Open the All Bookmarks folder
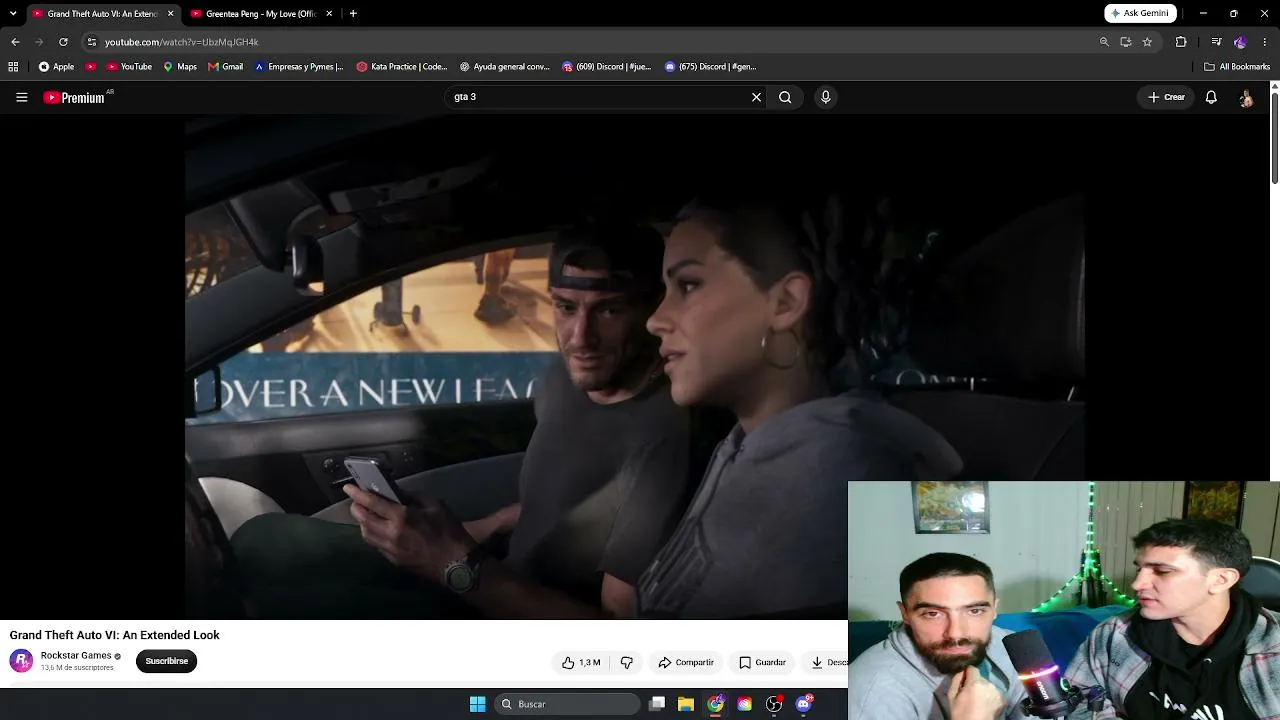 pos(1237,67)
